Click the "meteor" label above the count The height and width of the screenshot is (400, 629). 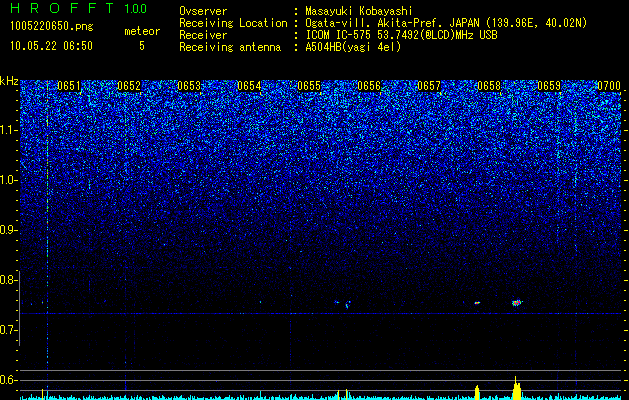[142, 31]
